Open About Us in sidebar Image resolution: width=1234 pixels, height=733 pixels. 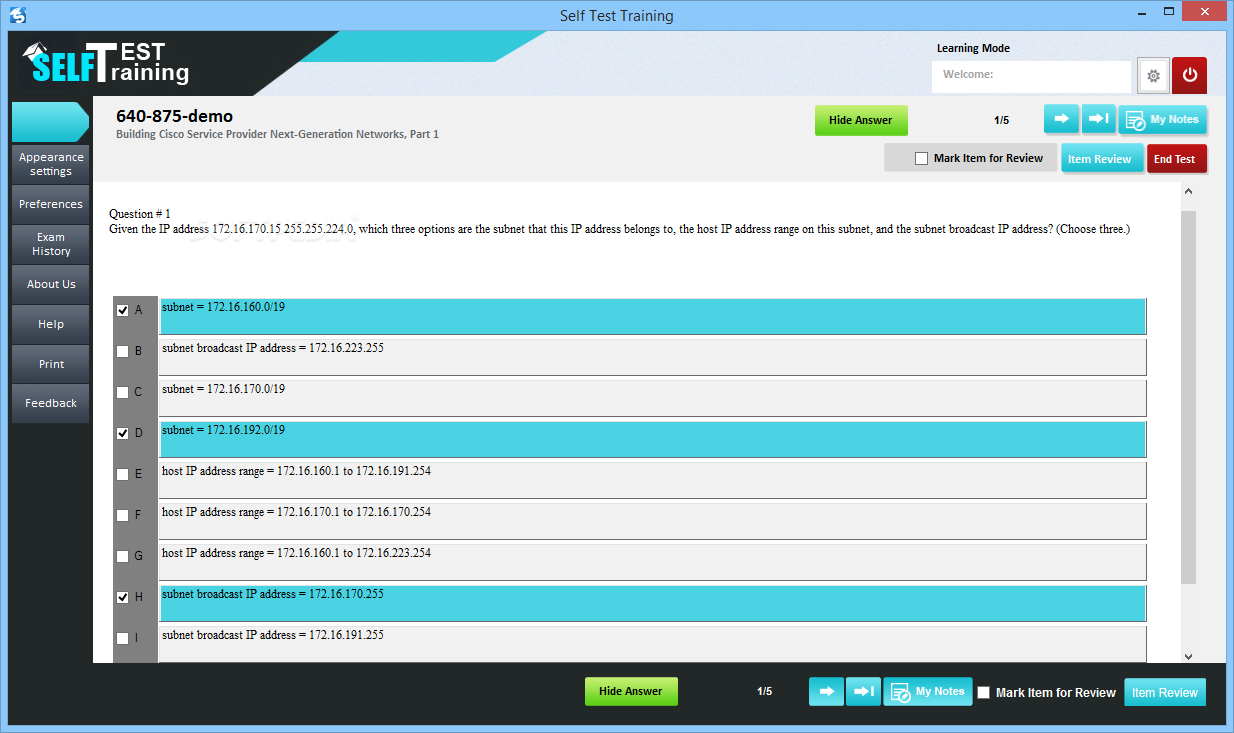pos(51,284)
